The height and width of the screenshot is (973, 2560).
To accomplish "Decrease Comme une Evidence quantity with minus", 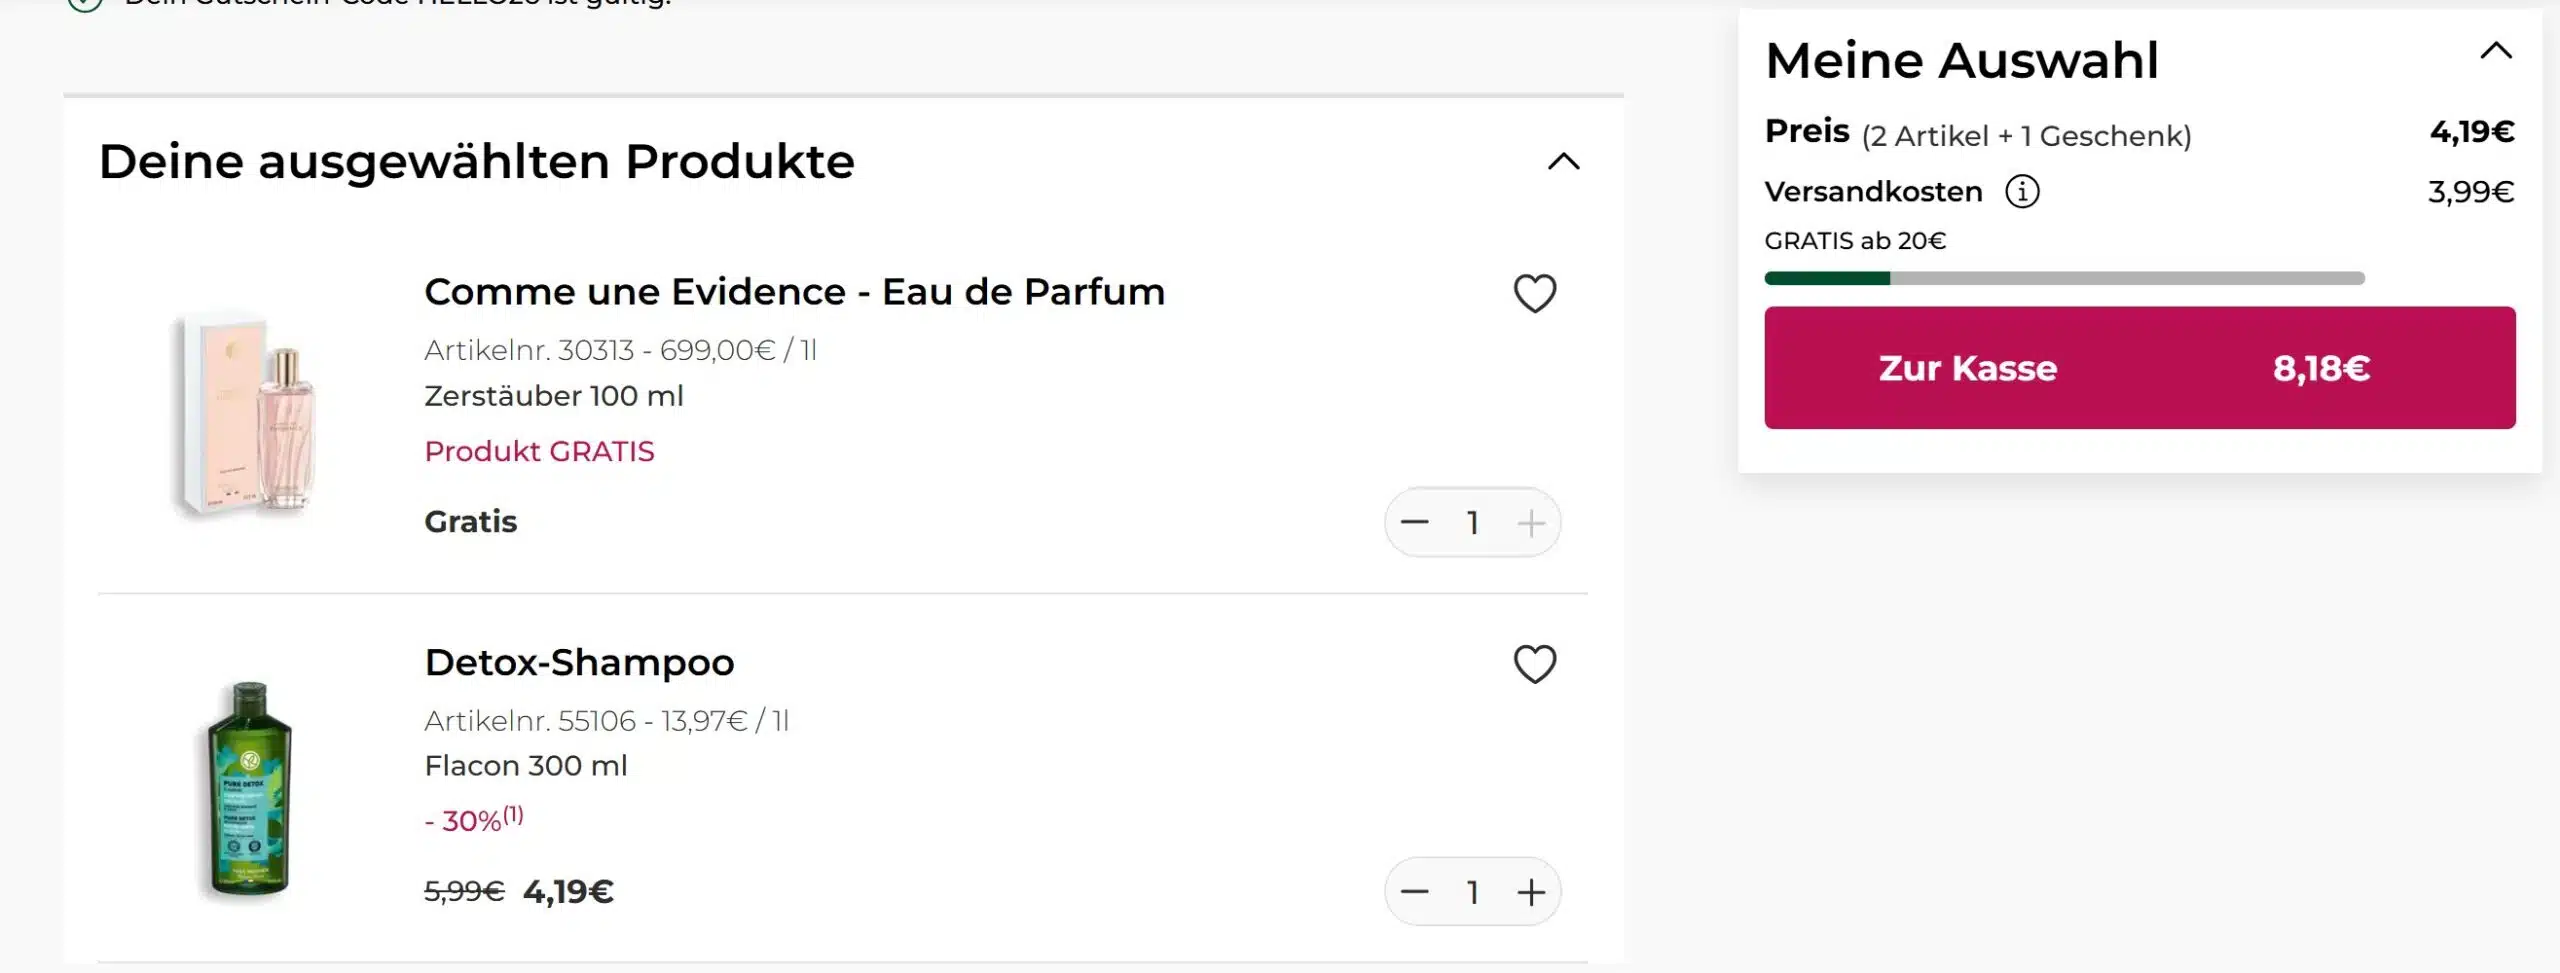I will (x=1414, y=522).
